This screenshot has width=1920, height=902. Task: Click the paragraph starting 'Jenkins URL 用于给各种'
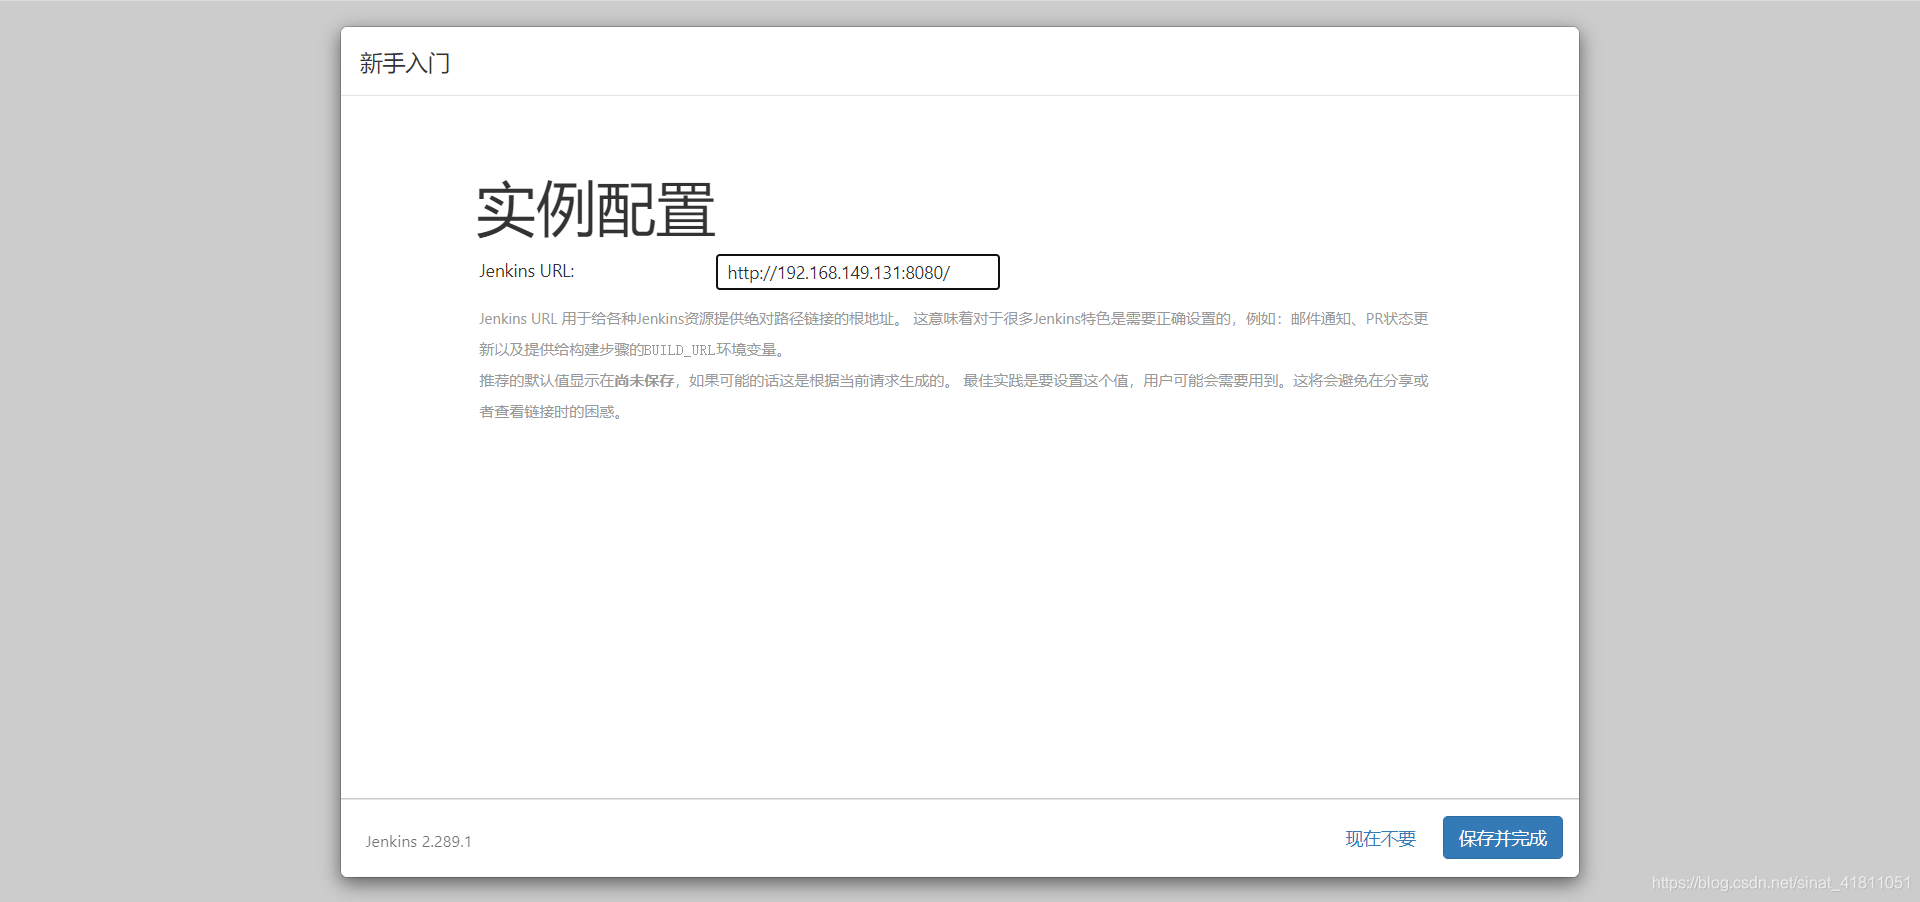954,334
